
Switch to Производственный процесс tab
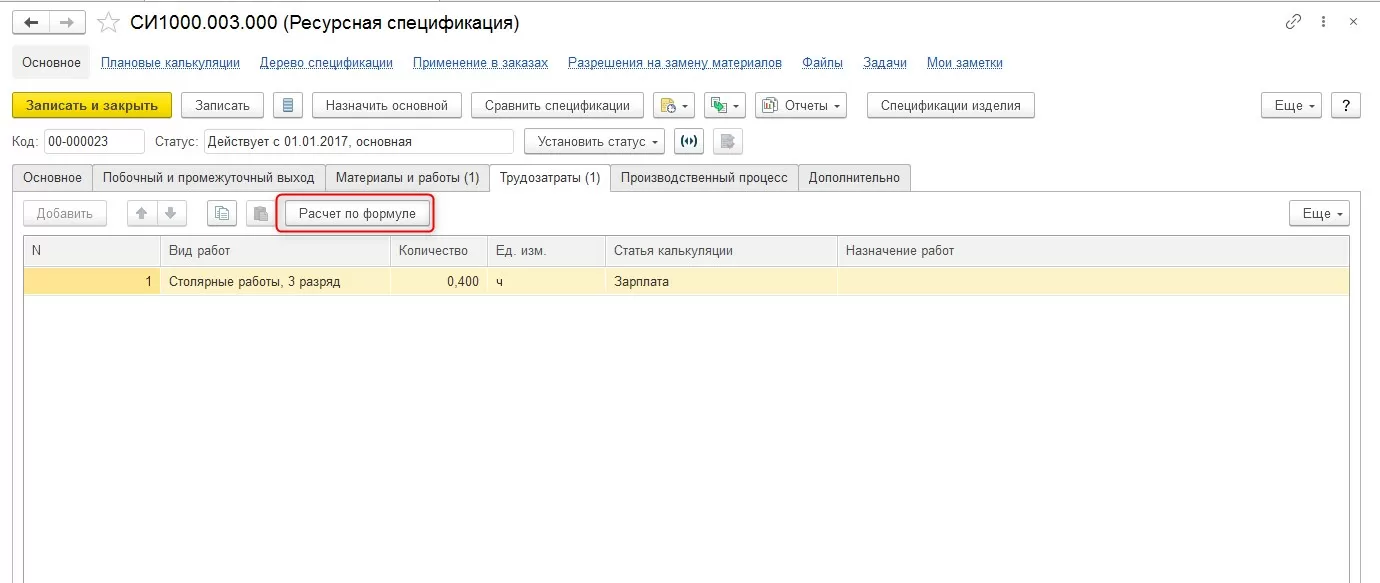pyautogui.click(x=704, y=178)
